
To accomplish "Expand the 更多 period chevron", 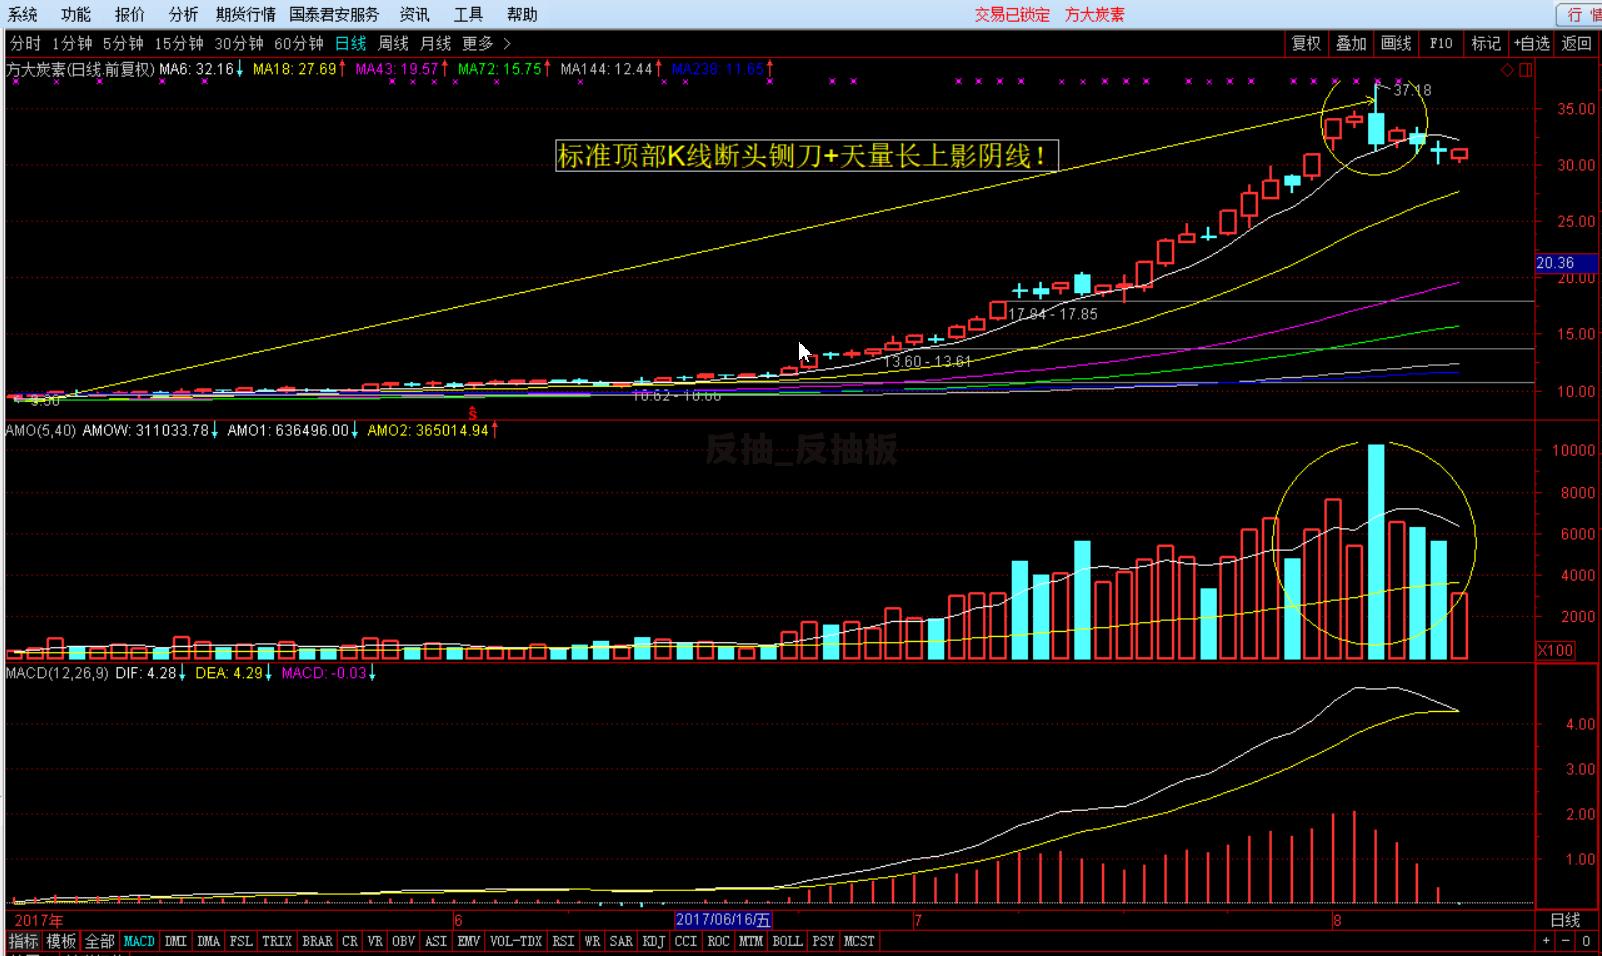I will coord(507,43).
